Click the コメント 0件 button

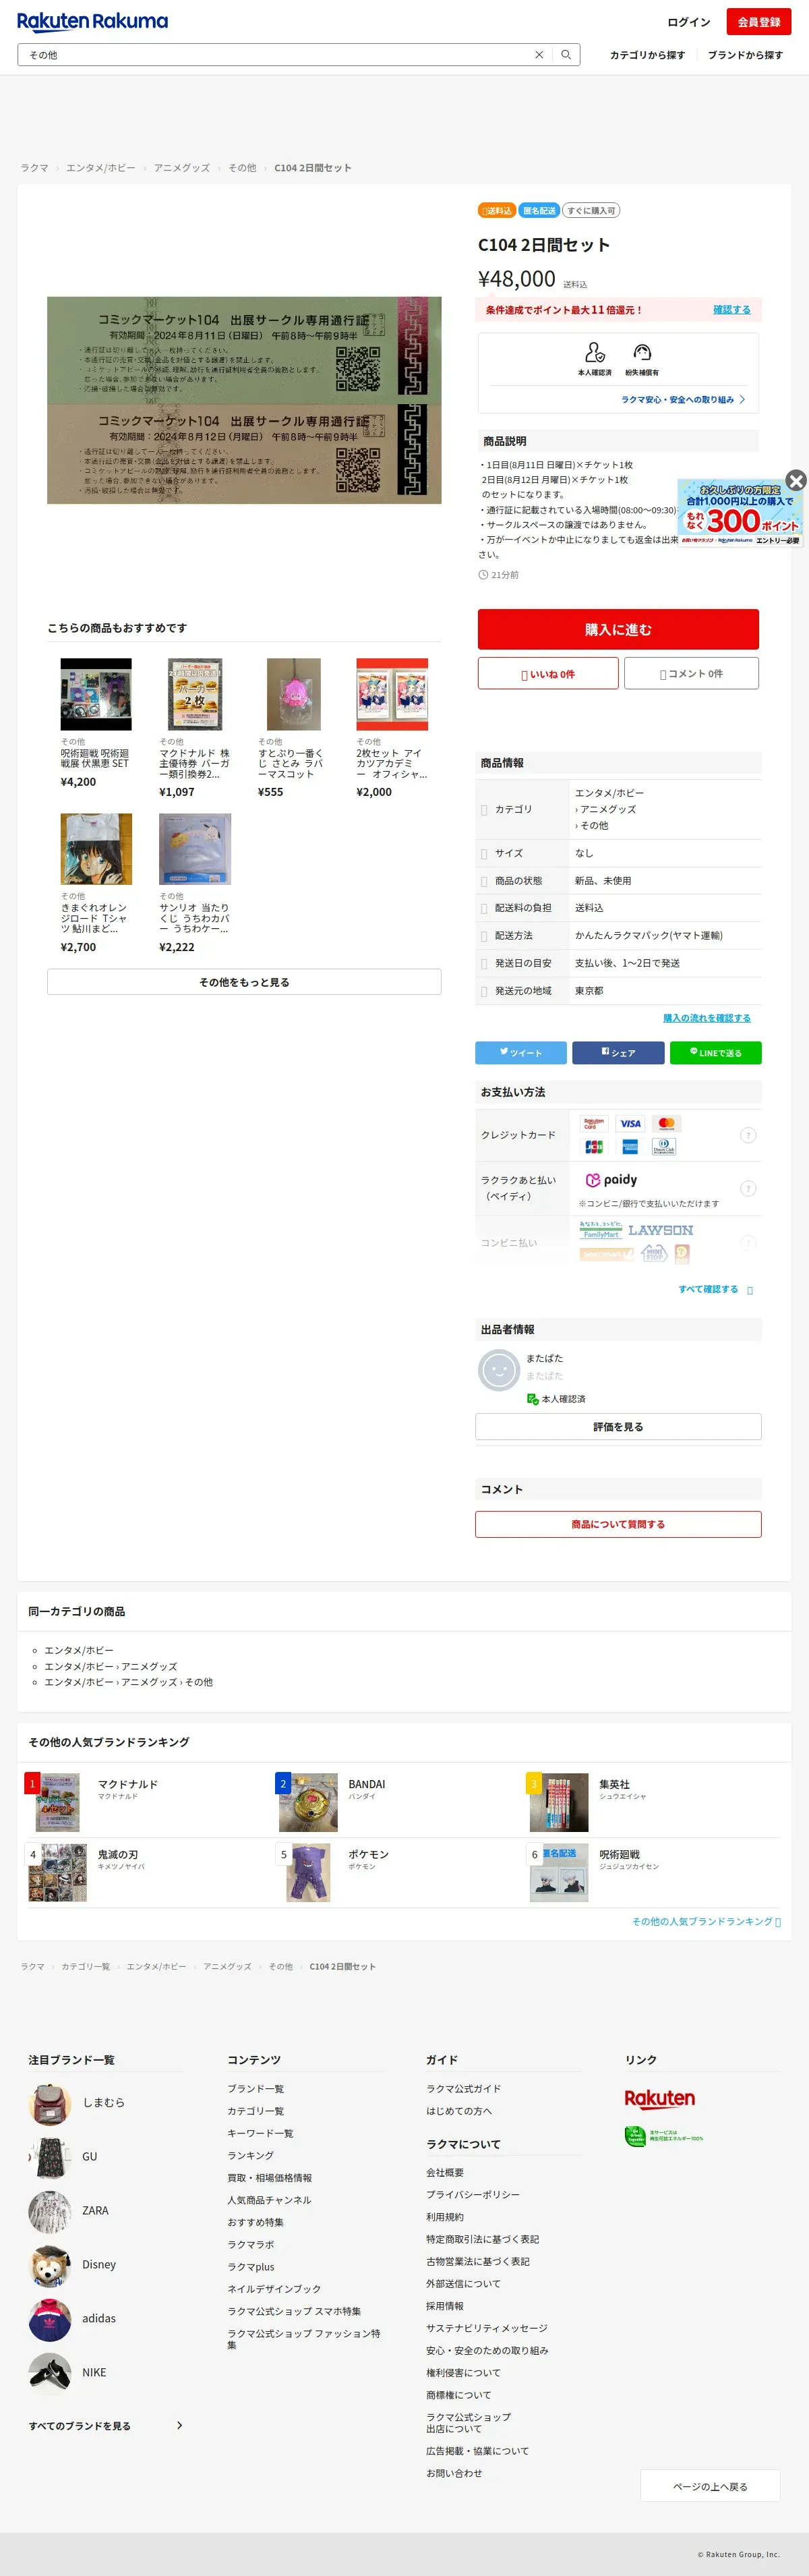click(691, 674)
